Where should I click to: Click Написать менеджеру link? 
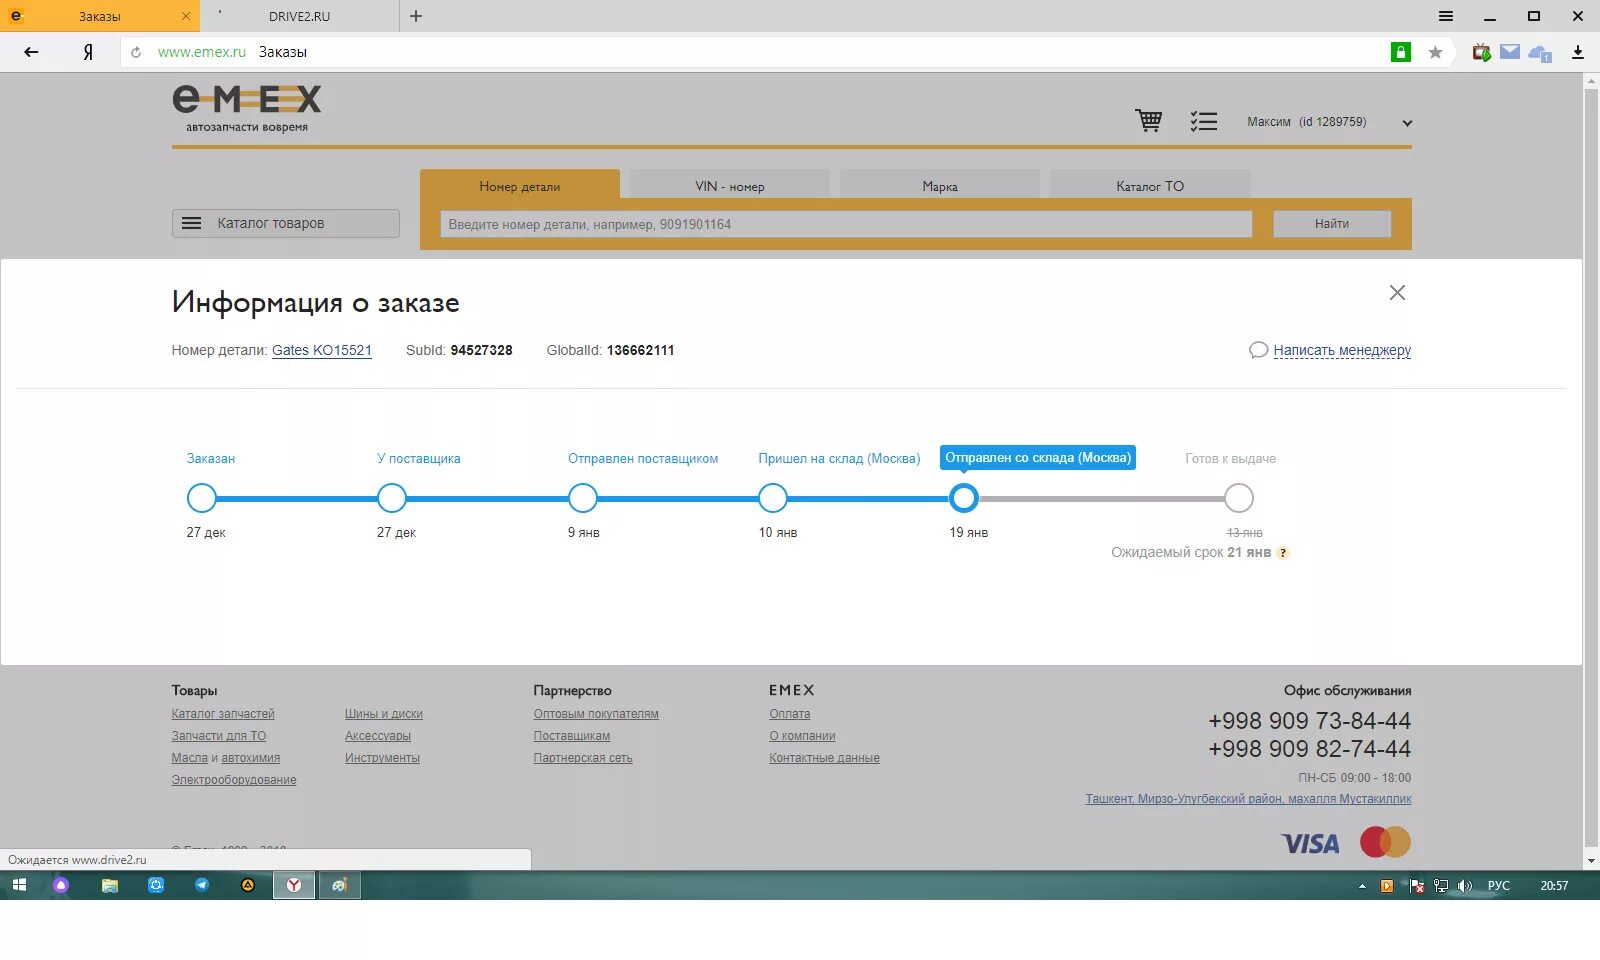[x=1342, y=350]
